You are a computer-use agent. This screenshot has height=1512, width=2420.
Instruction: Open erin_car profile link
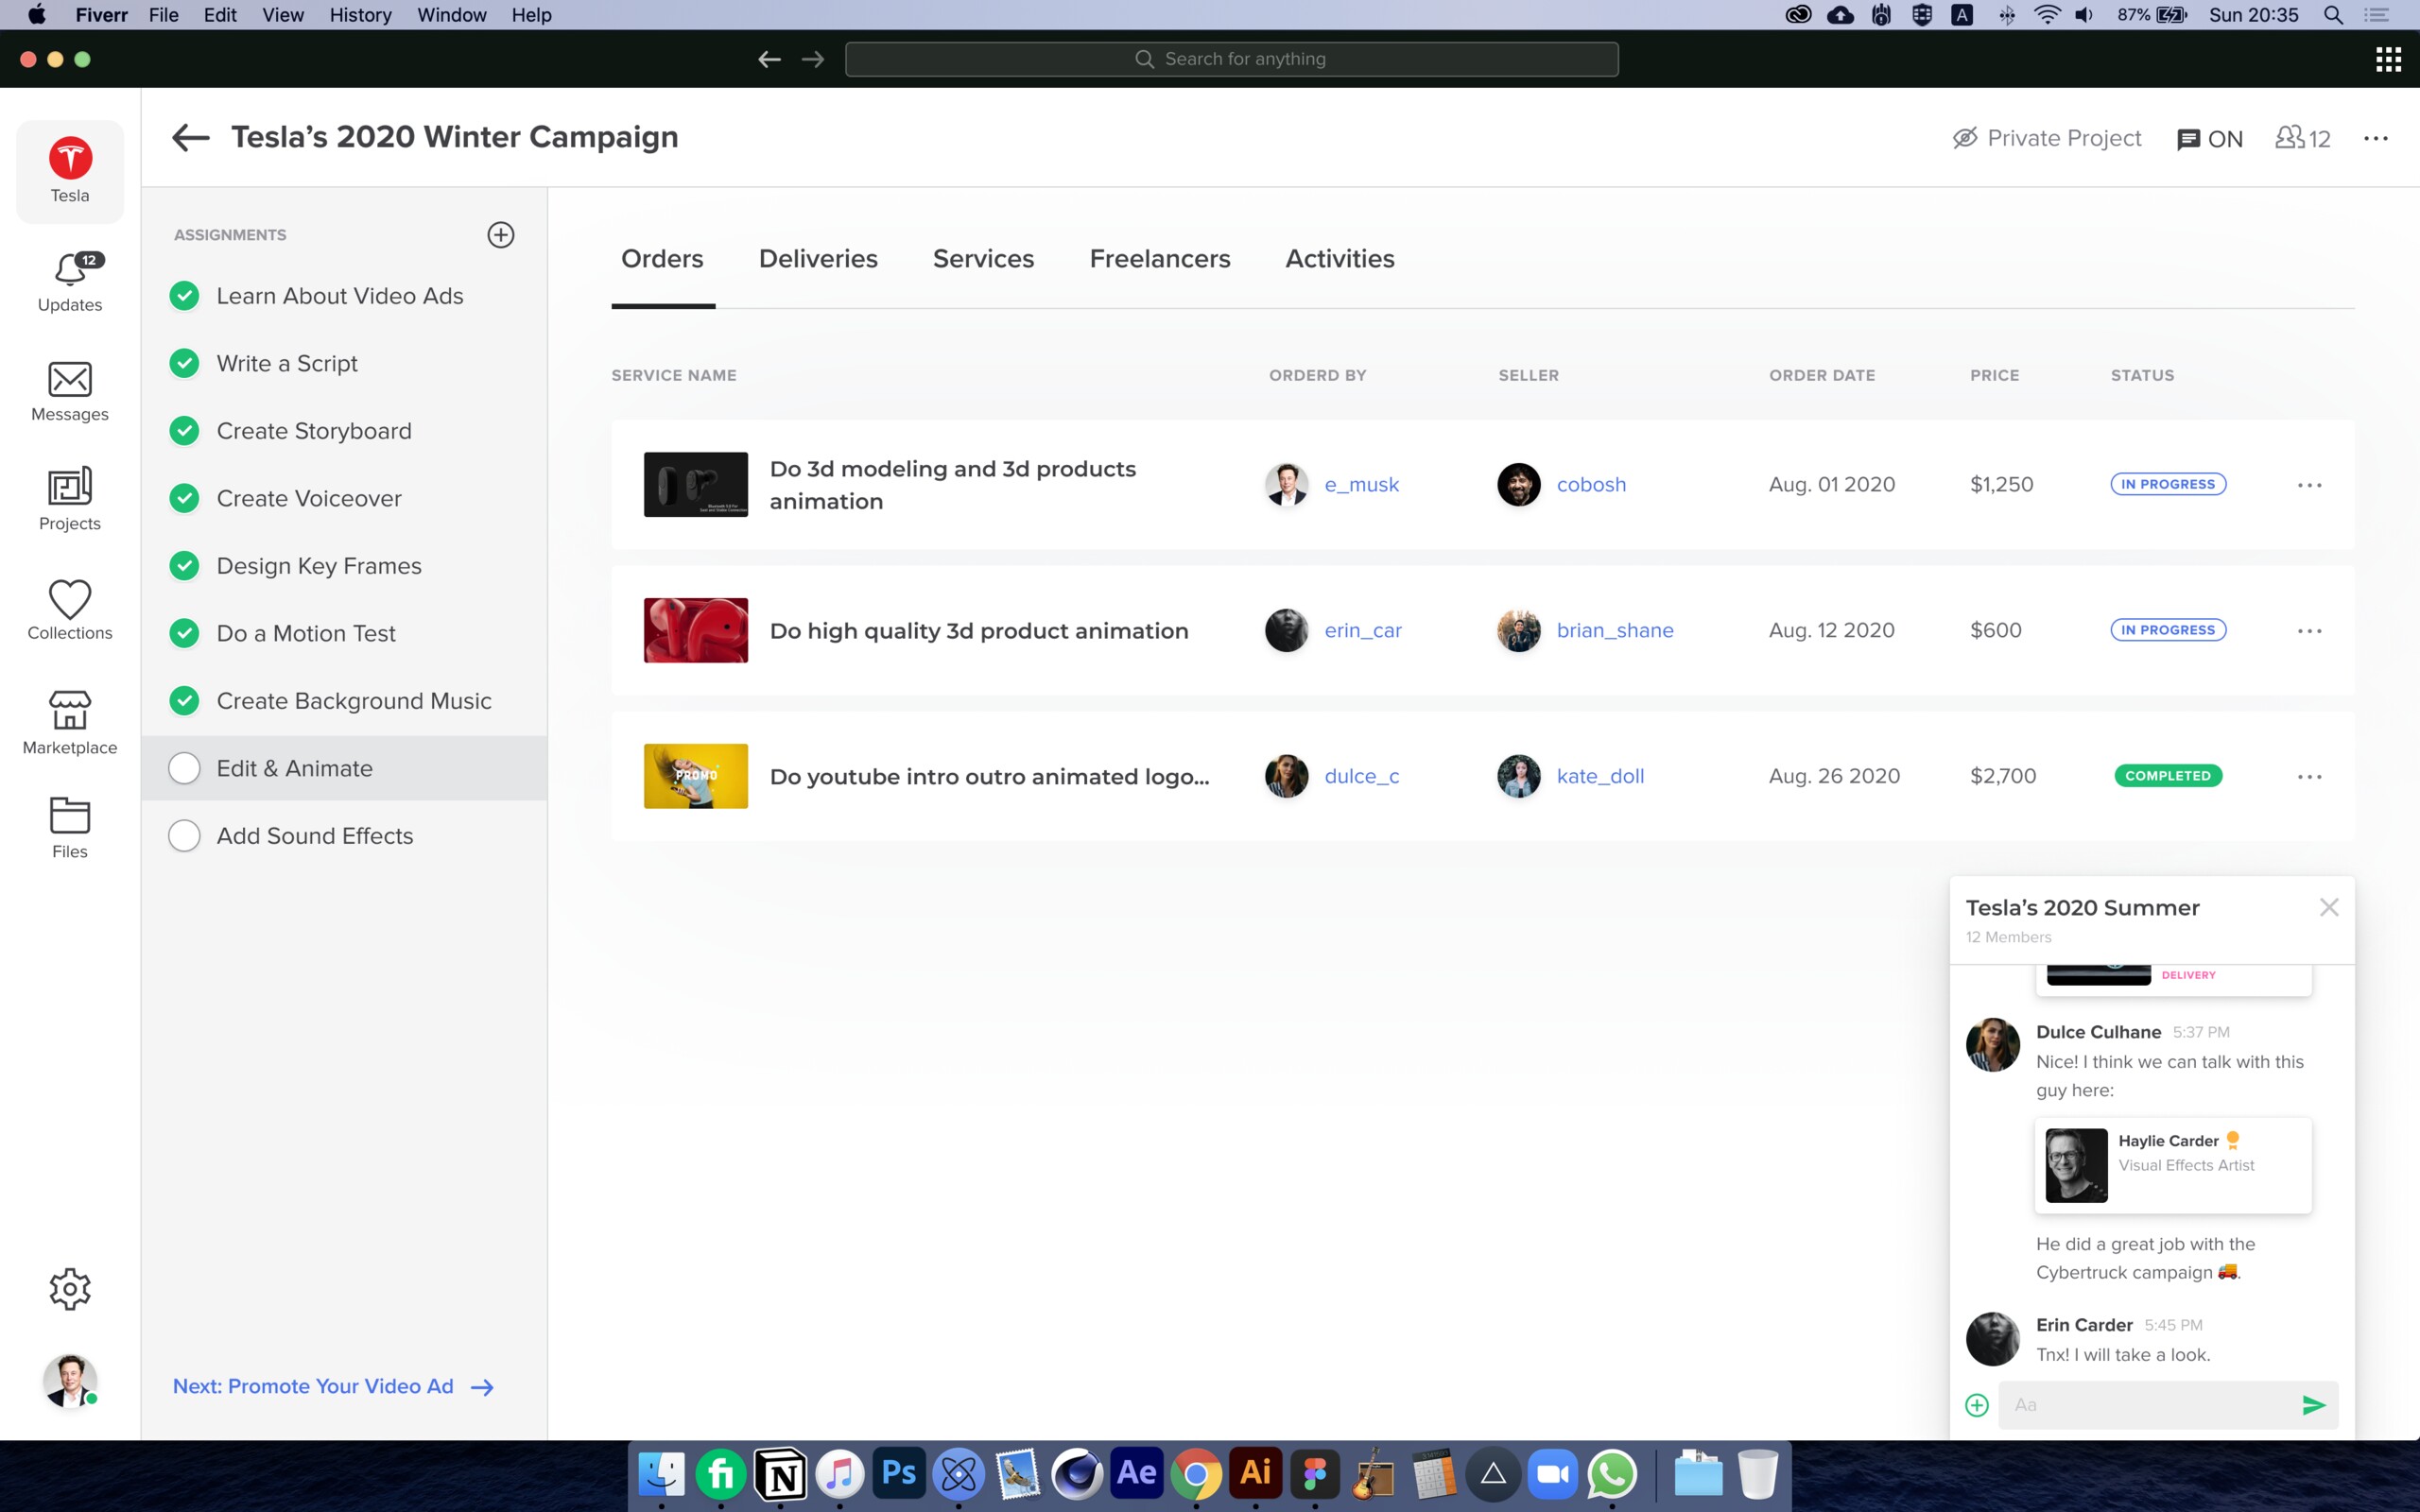pos(1363,631)
